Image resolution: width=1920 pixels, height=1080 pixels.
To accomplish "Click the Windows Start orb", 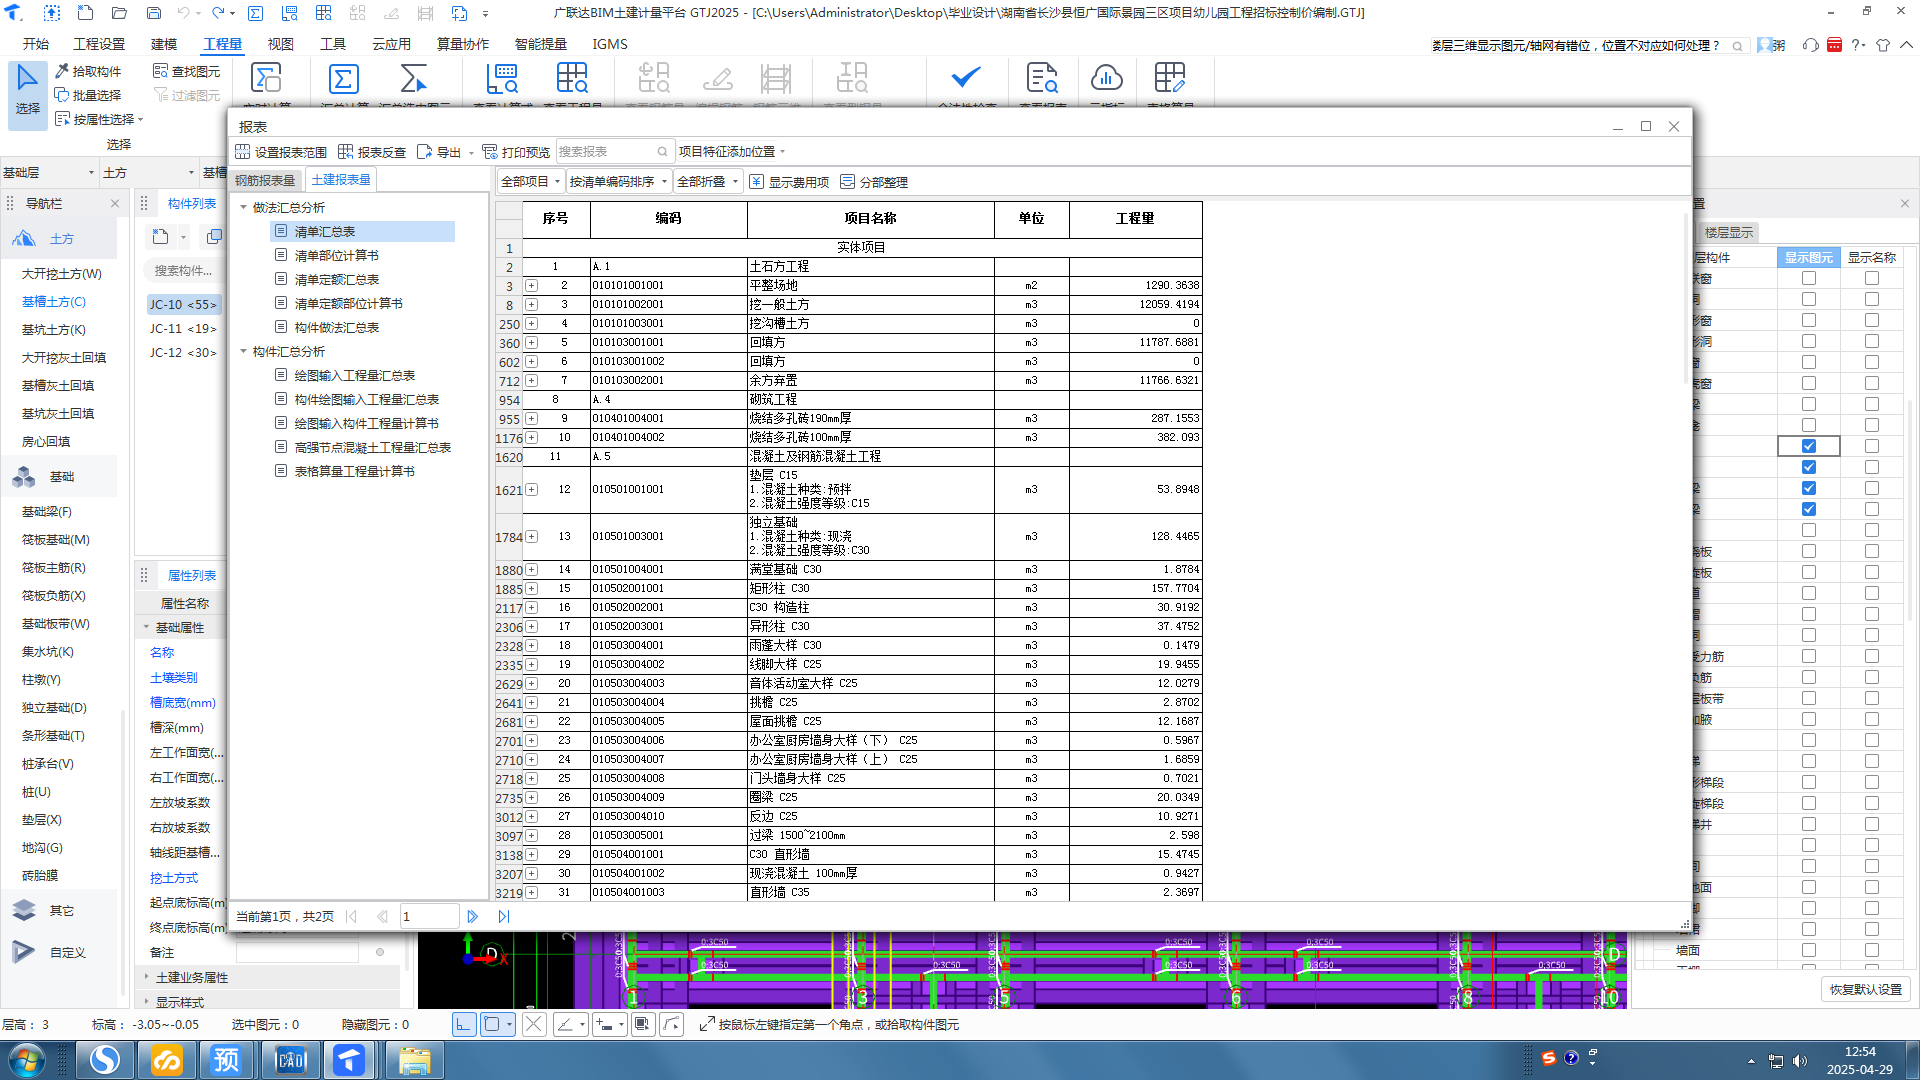I will click(27, 1059).
